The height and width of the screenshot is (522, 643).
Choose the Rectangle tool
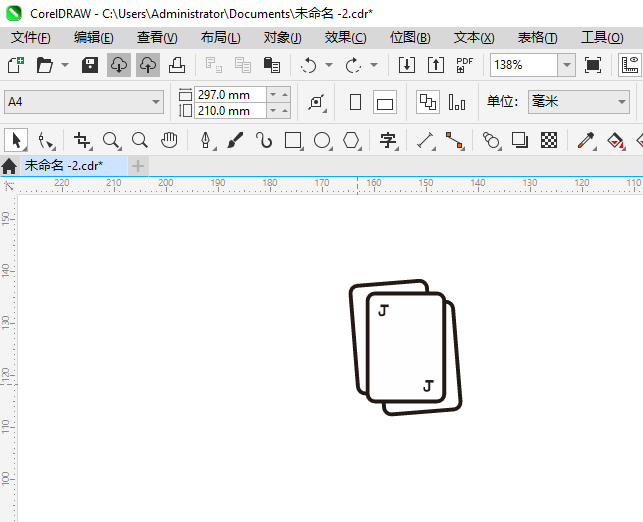pyautogui.click(x=293, y=140)
